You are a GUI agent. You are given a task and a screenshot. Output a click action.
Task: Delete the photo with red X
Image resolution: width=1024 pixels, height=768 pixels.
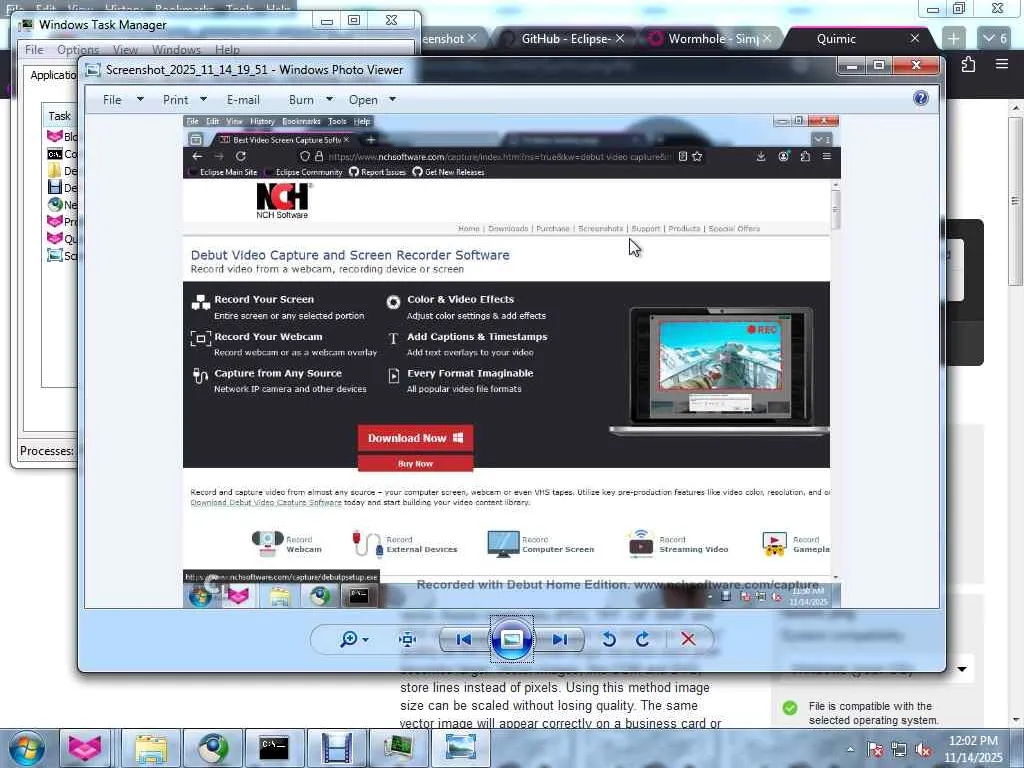coord(688,639)
